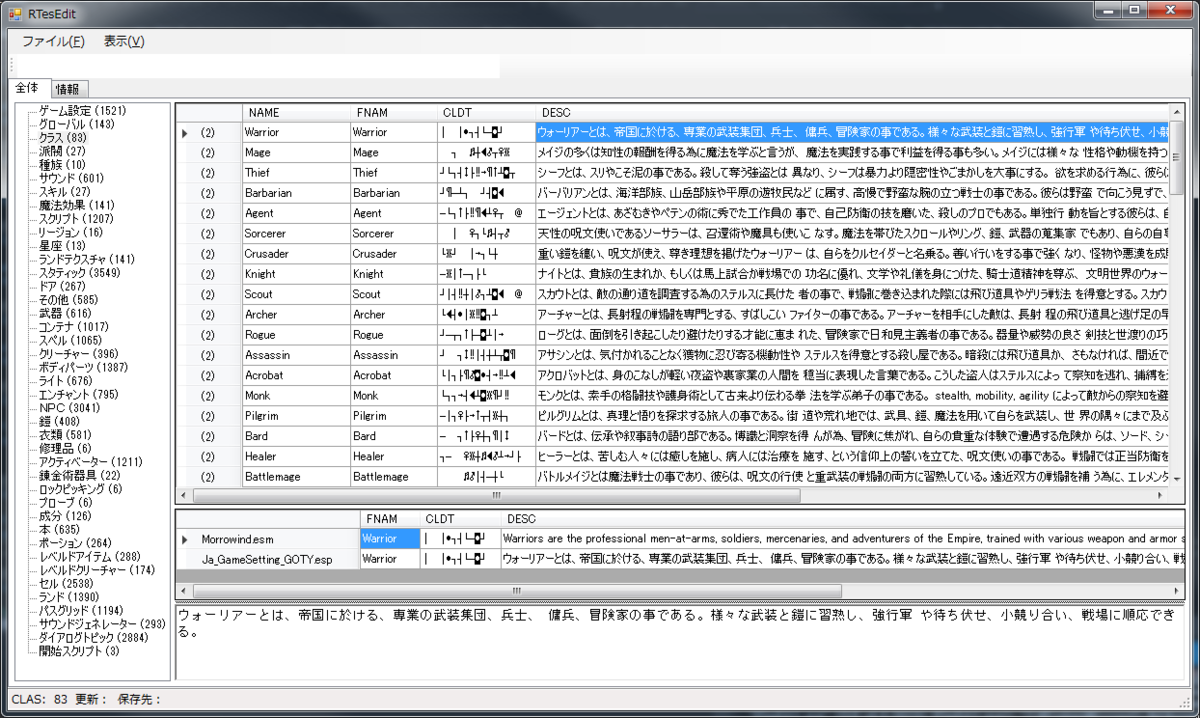
Task: Select 本 (635) in the tree
Action: point(59,529)
